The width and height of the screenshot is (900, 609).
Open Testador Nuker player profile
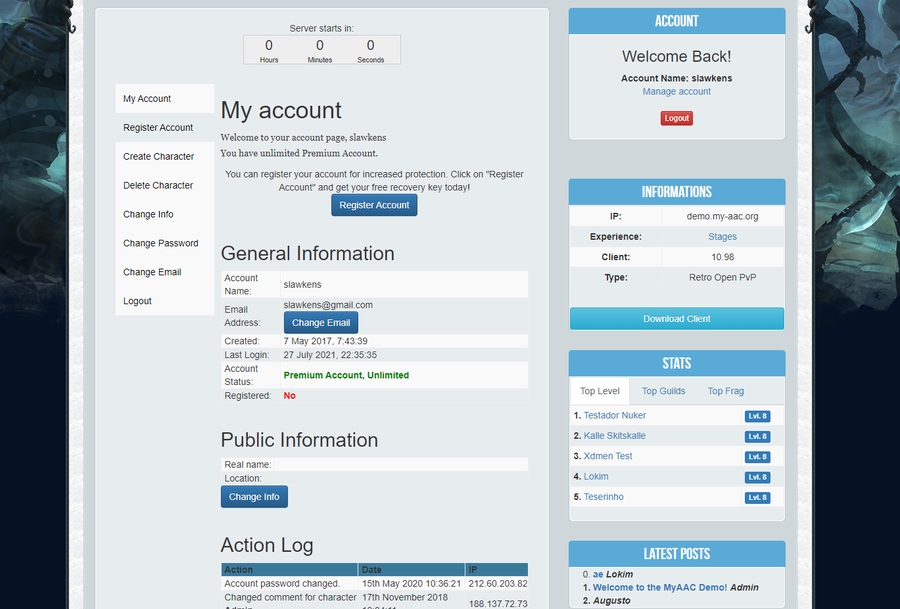tap(614, 416)
